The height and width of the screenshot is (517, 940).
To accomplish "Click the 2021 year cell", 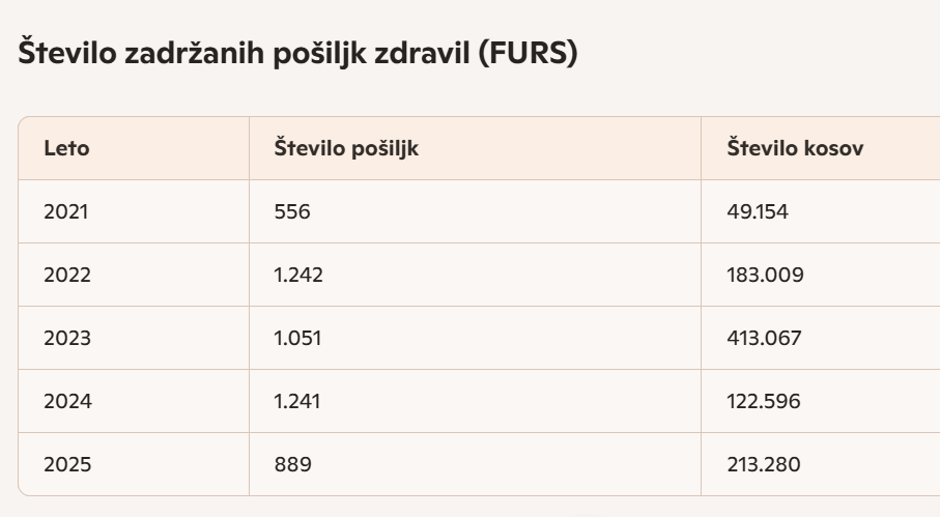I will [x=66, y=212].
